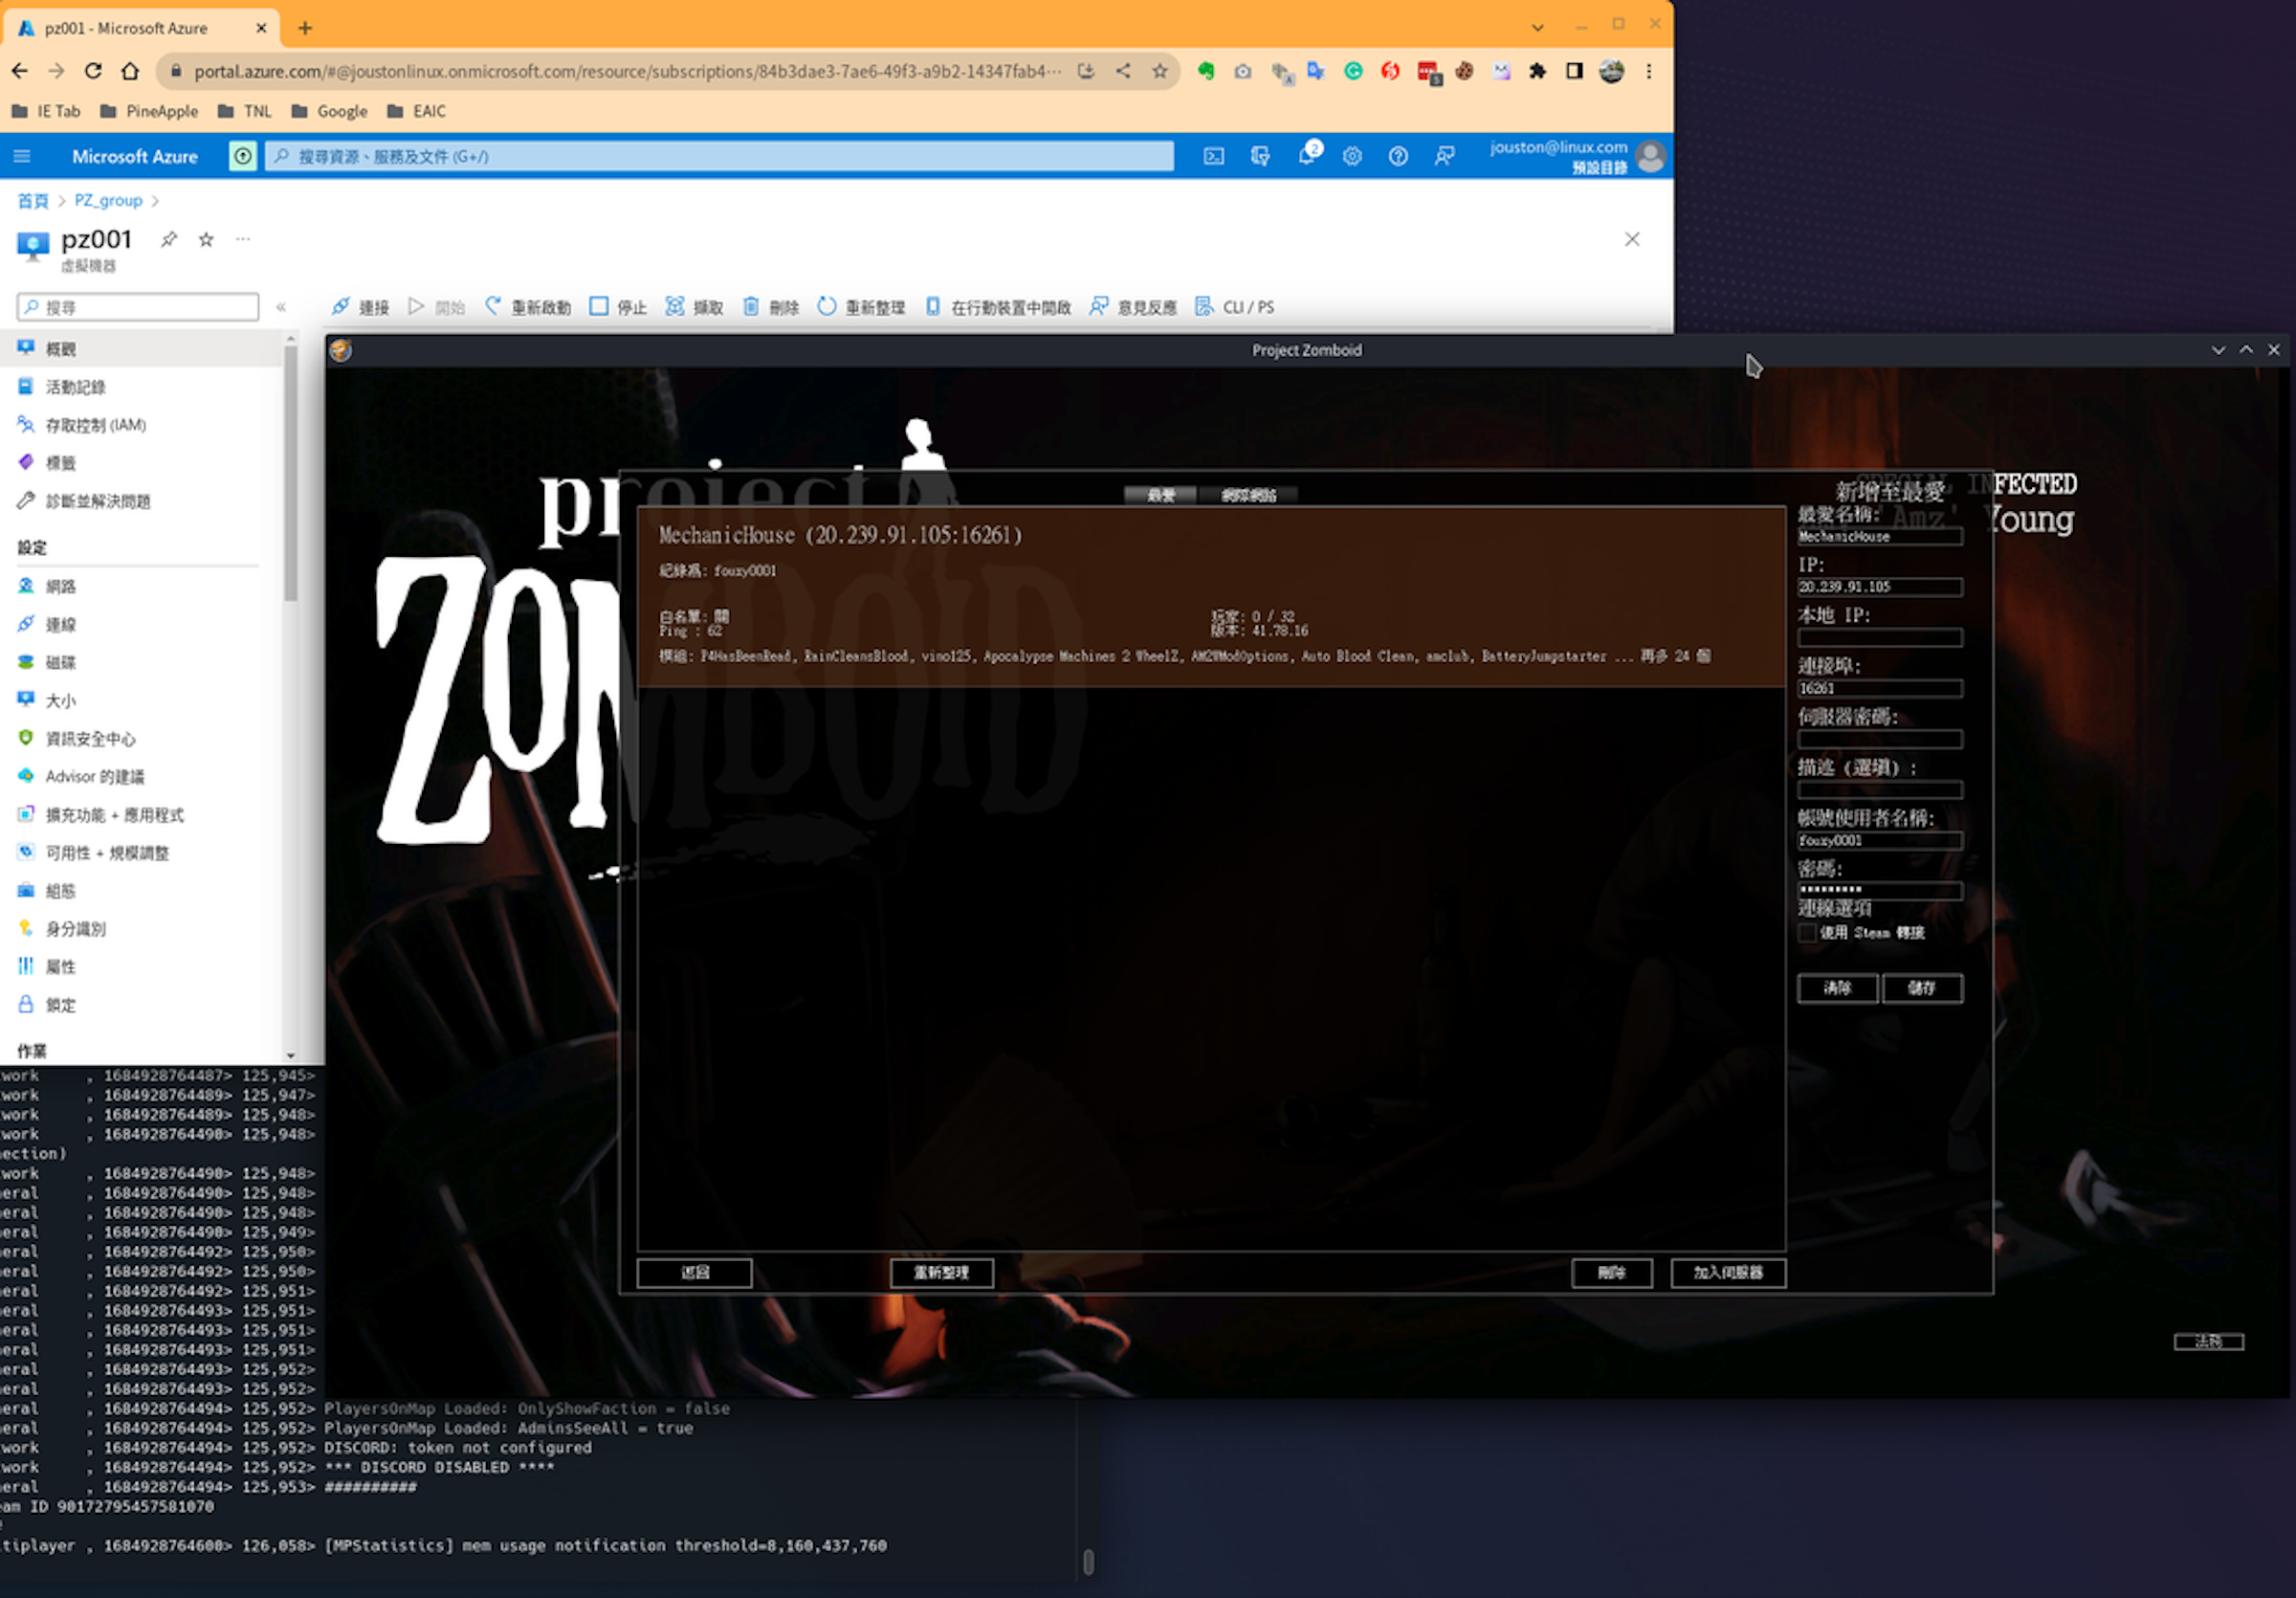The width and height of the screenshot is (2296, 1598).
Task: Click 停止 (Stop) VM toolbar button
Action: click(x=617, y=307)
